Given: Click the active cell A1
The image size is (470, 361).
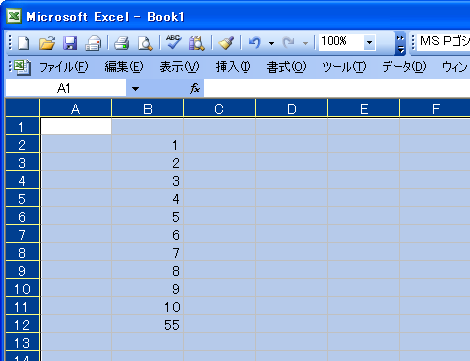Looking at the screenshot, I should [76, 126].
